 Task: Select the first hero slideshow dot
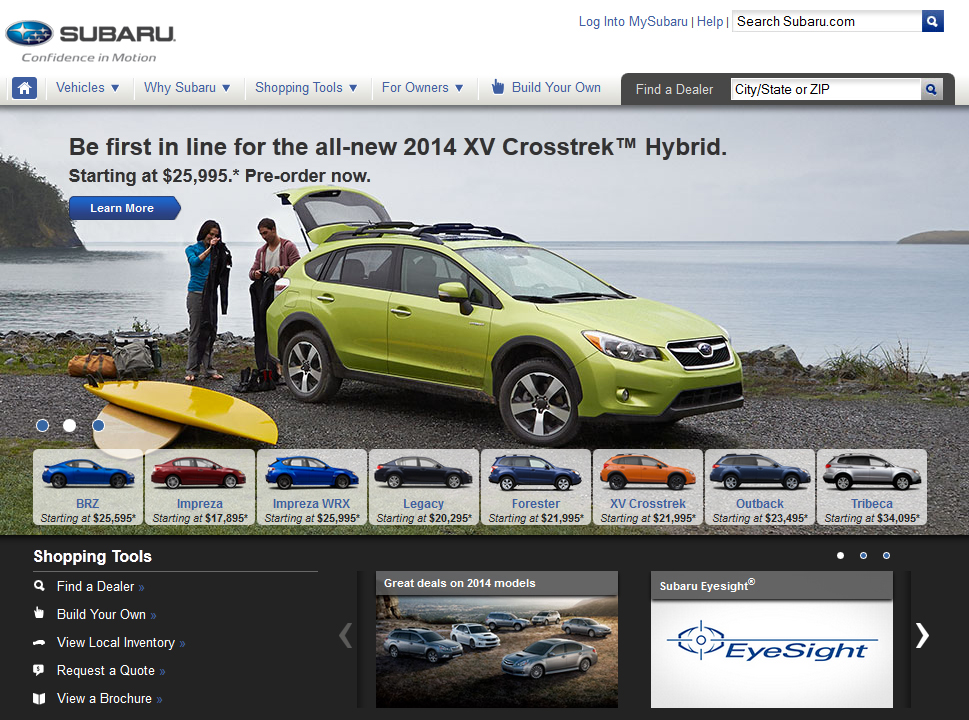click(42, 425)
